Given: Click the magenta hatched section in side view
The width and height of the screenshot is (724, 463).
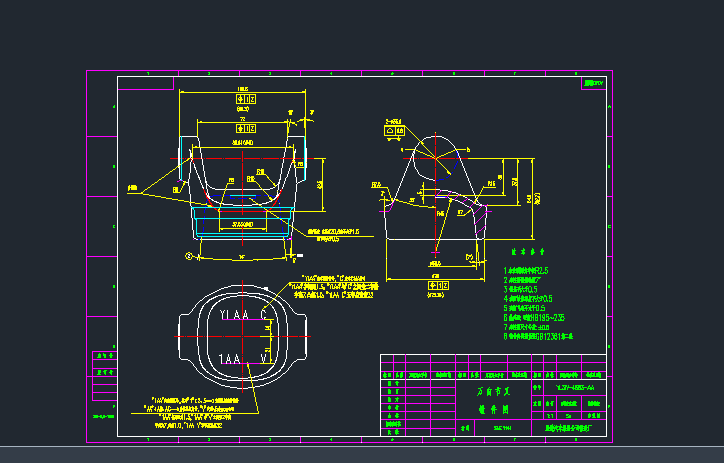Looking at the screenshot, I should (x=480, y=215).
